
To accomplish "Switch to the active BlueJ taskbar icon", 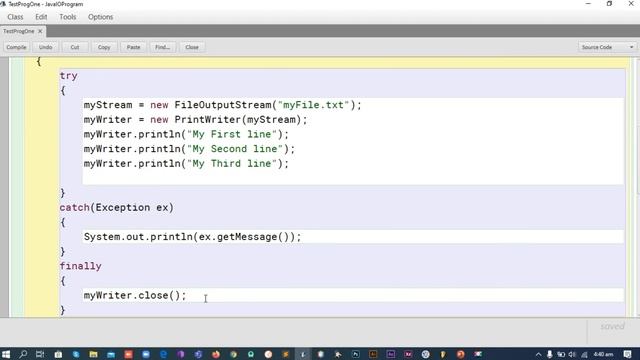I will [x=303, y=354].
